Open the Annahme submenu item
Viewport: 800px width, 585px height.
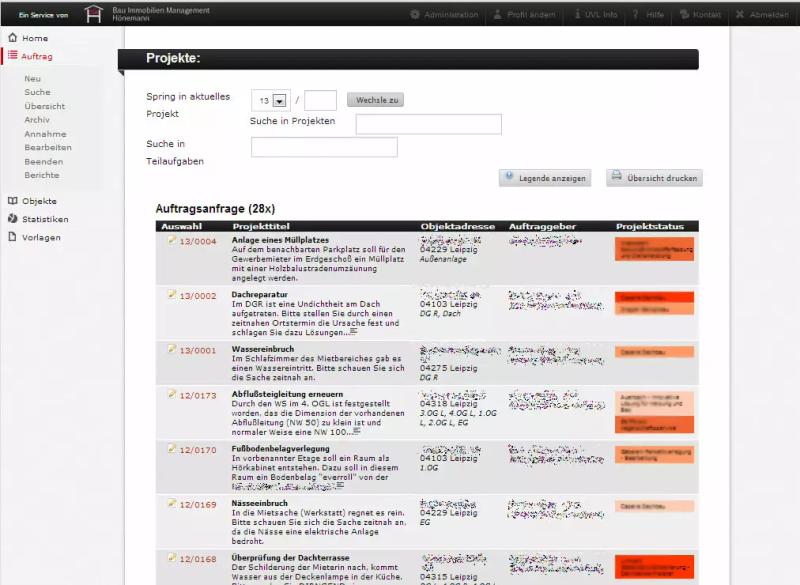45,134
